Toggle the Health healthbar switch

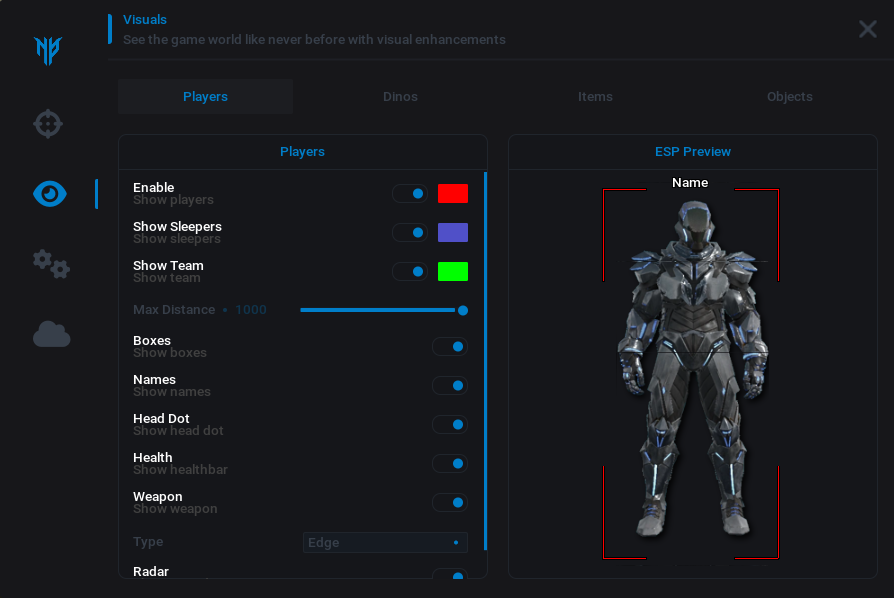(x=450, y=463)
